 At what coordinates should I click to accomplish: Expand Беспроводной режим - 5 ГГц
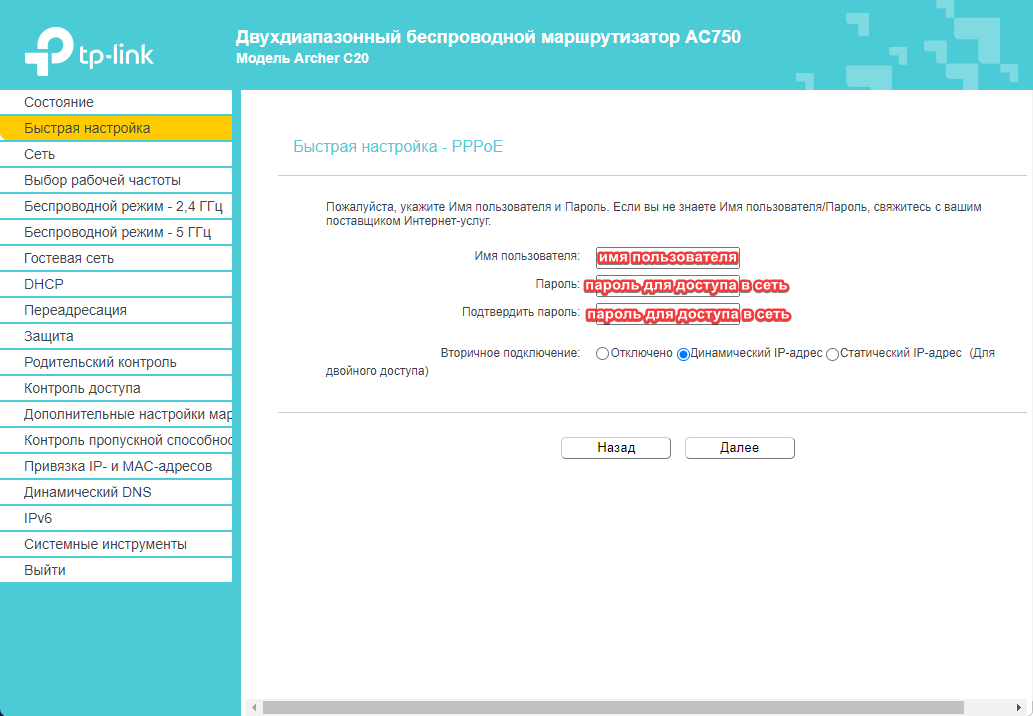117,232
